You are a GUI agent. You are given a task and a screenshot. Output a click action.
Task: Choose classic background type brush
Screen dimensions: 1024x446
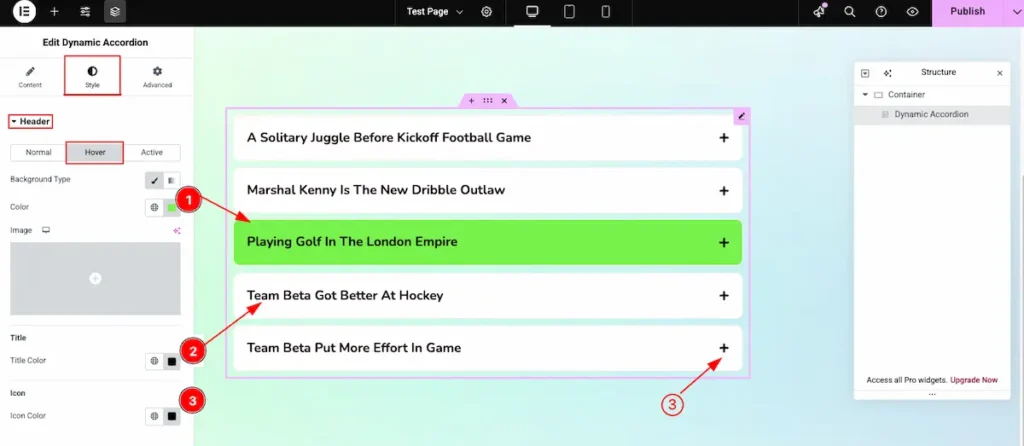tap(154, 180)
